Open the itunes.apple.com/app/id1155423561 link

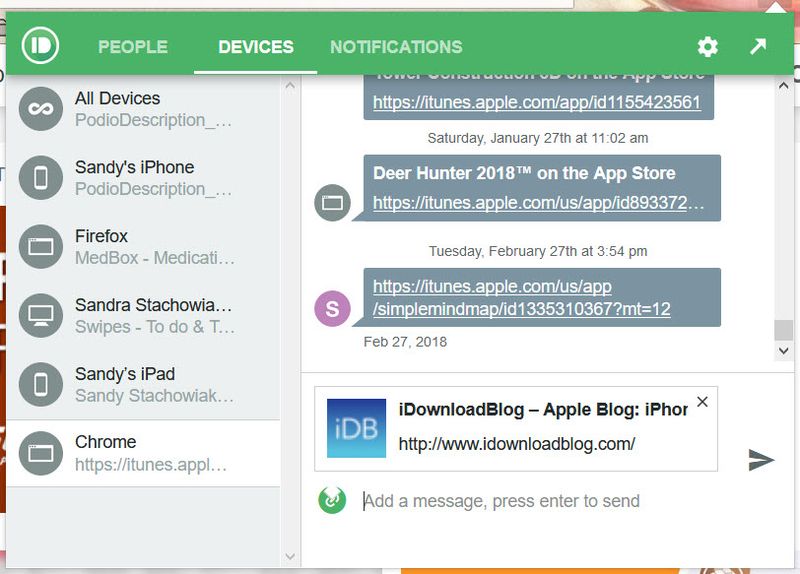(x=537, y=102)
